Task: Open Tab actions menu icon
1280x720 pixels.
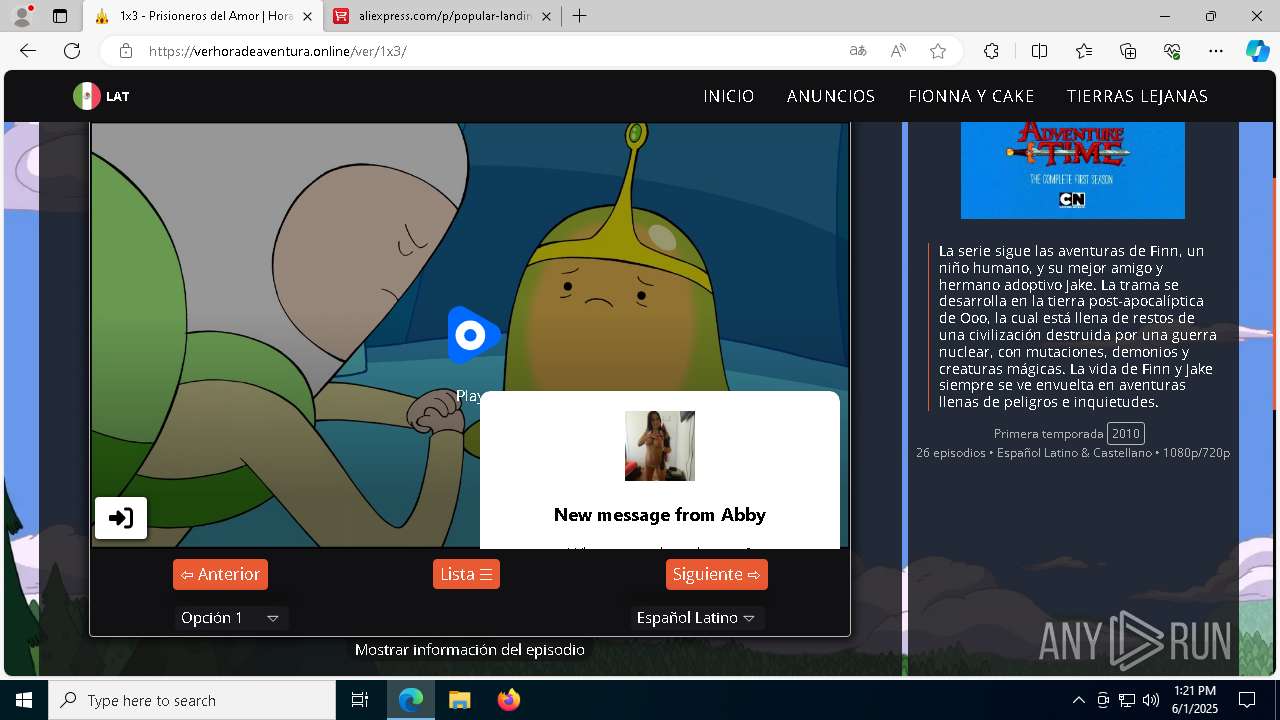Action: [x=60, y=16]
